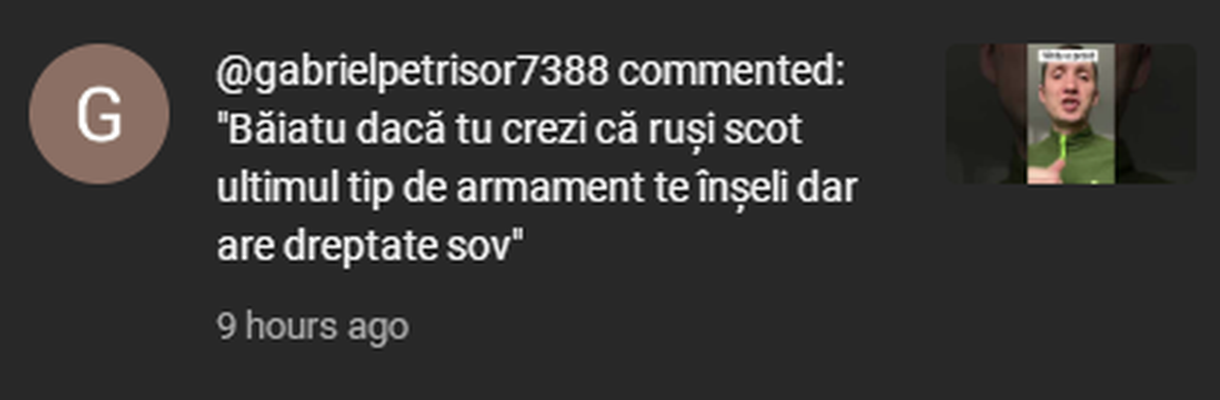Click the man's face in the video thumbnail
This screenshot has height=400, width=1220.
(1066, 97)
